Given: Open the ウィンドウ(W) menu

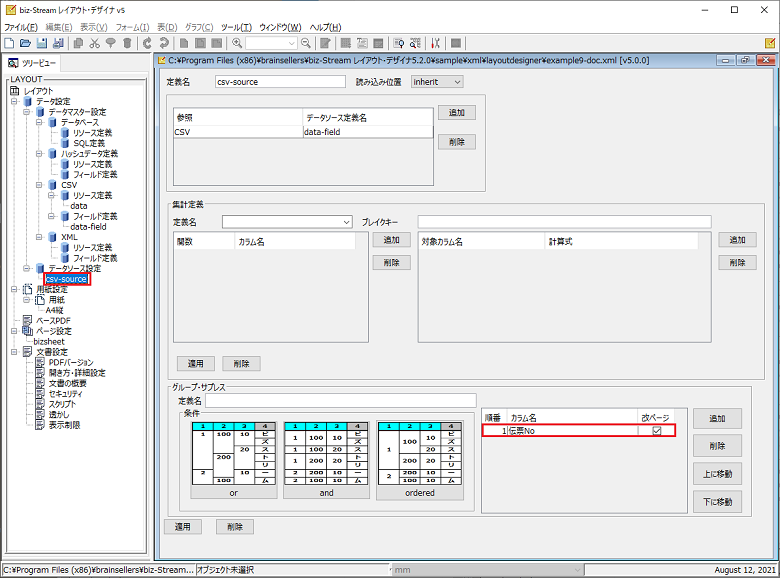Looking at the screenshot, I should (281, 27).
